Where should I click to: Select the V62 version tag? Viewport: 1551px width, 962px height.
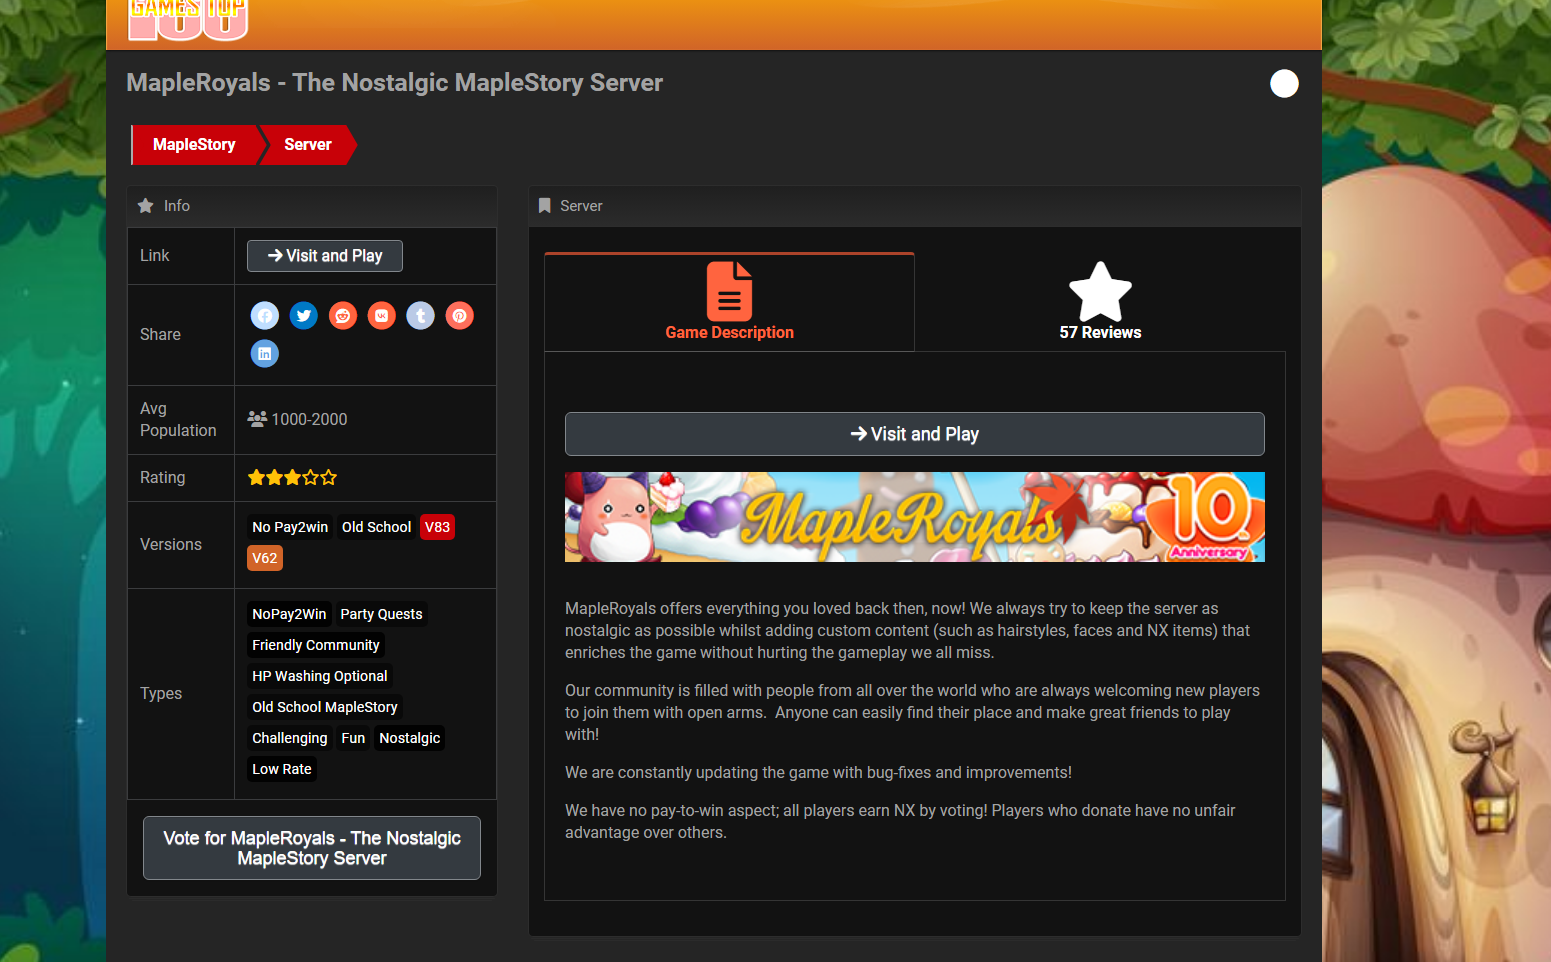click(265, 558)
